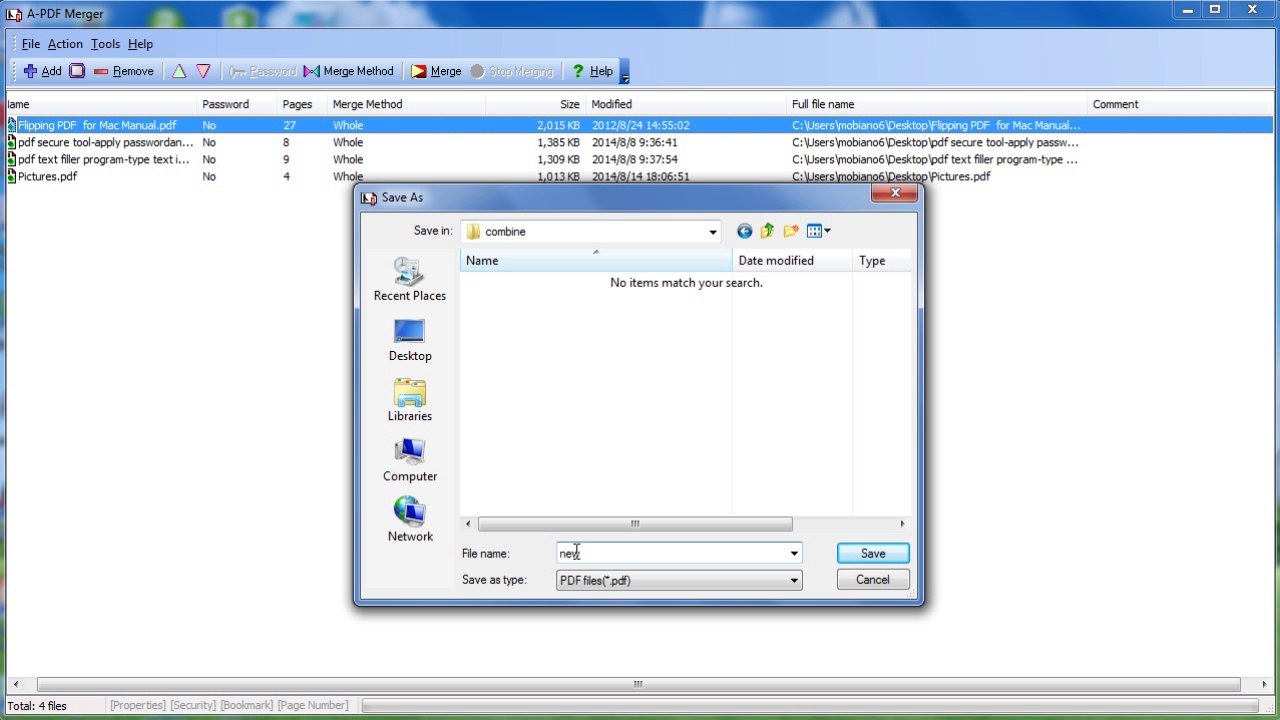Viewport: 1280px width, 720px height.
Task: Click the [Page Number] status bar link
Action: 313,705
